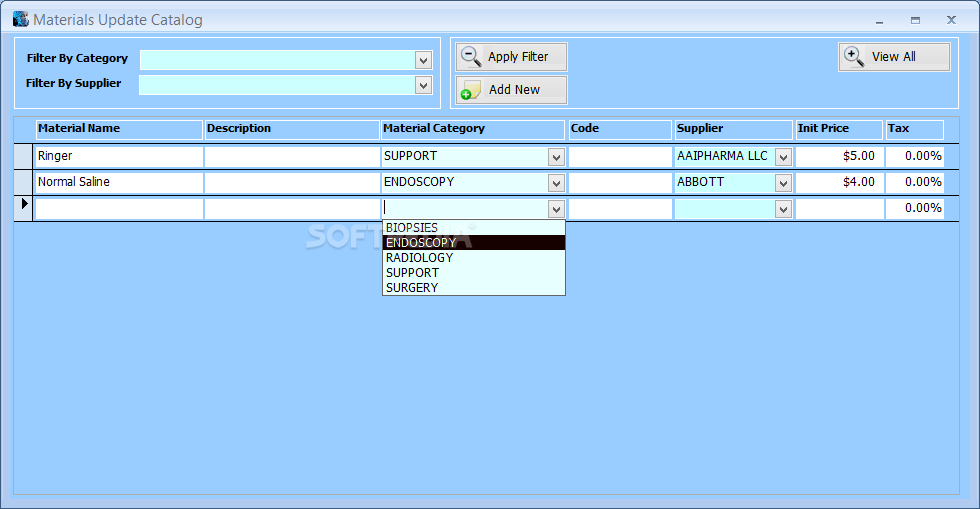Click the empty Code cell in new row
The height and width of the screenshot is (509, 980).
620,208
